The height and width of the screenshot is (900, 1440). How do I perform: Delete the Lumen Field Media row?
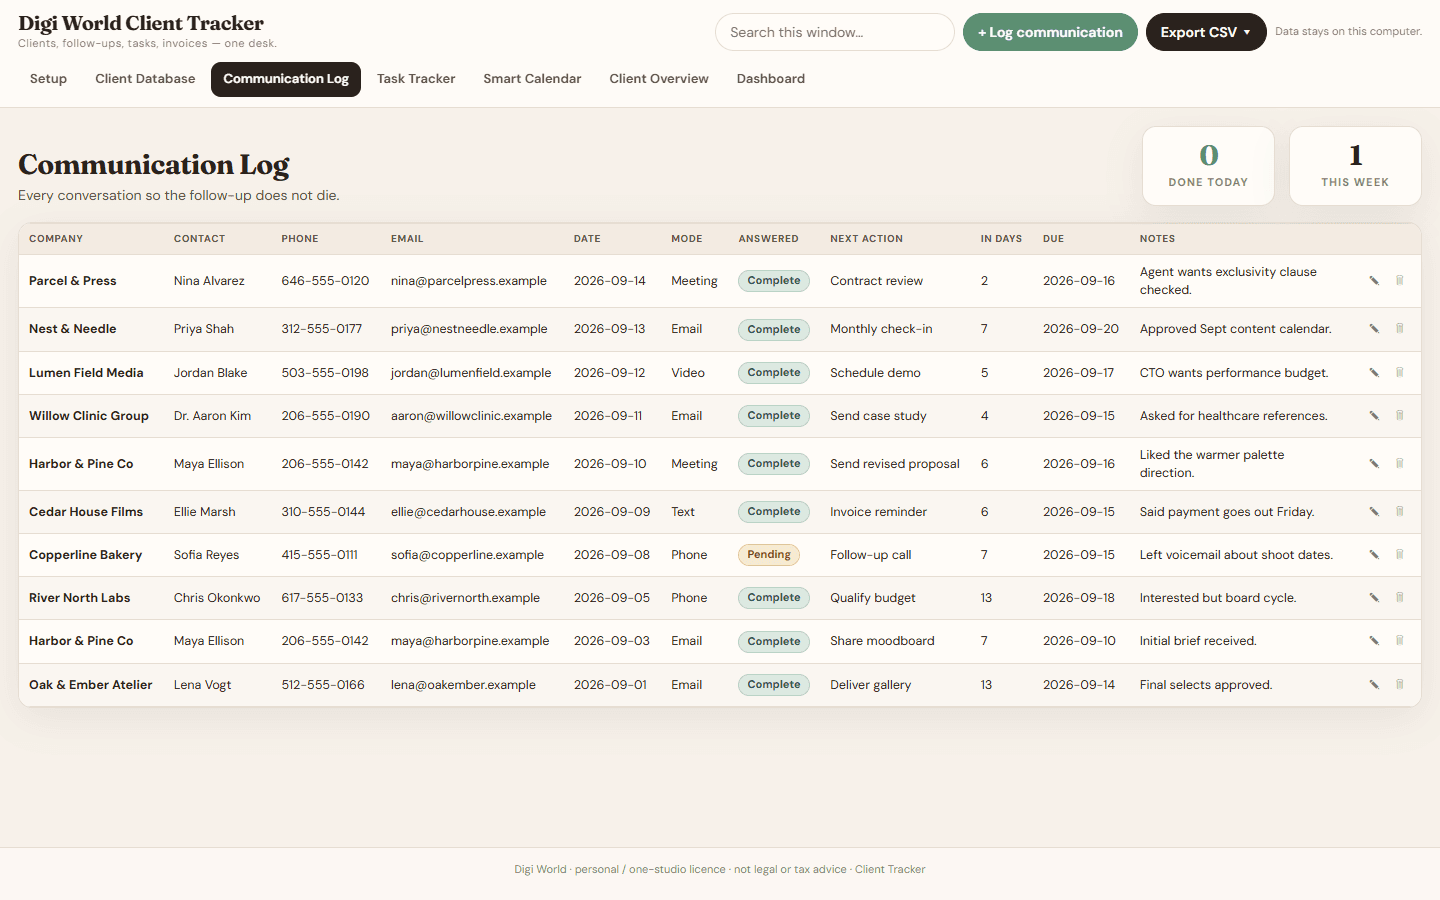click(x=1400, y=373)
